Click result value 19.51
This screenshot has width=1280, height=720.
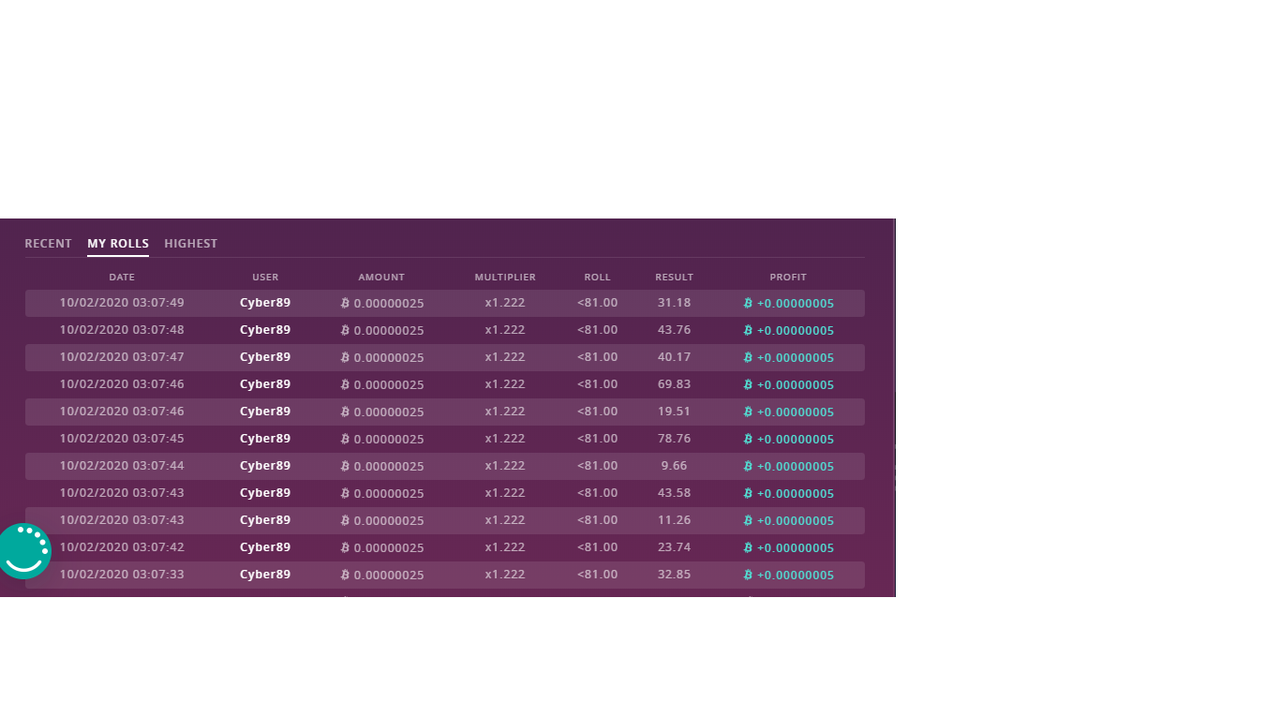click(674, 411)
